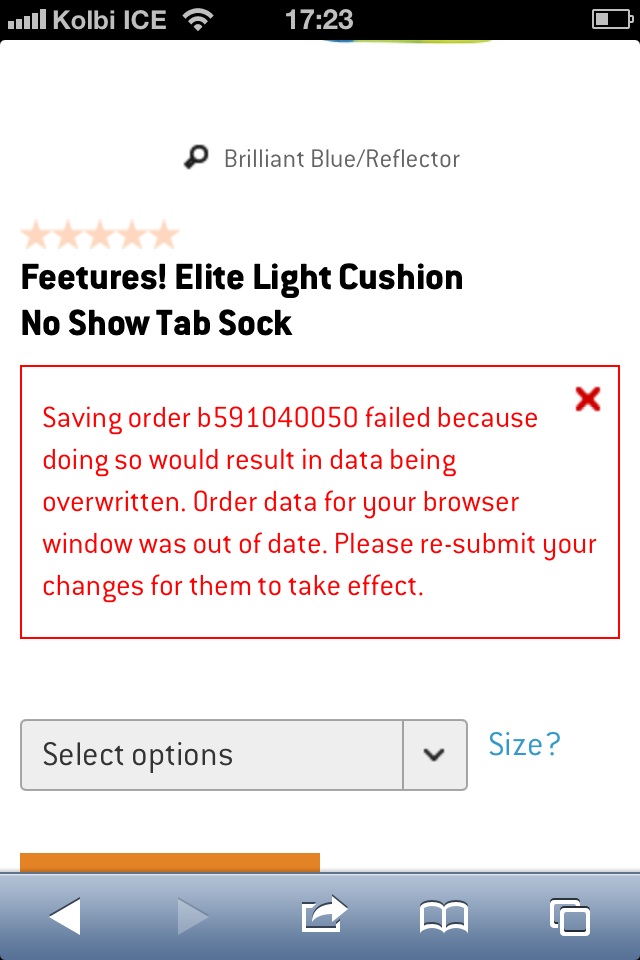The height and width of the screenshot is (960, 640).
Task: Click the magnifier zoom icon
Action: [196, 157]
